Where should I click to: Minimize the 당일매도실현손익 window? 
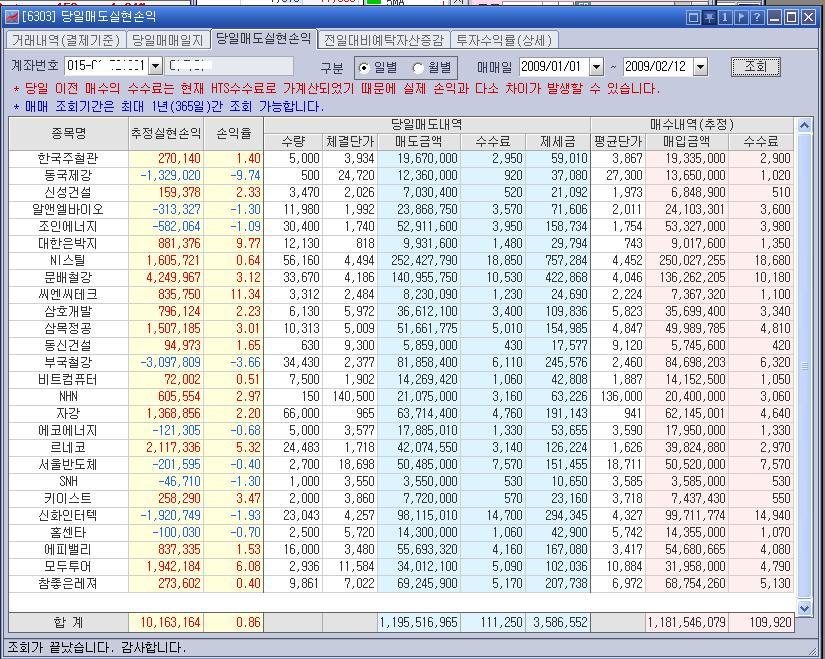(775, 17)
